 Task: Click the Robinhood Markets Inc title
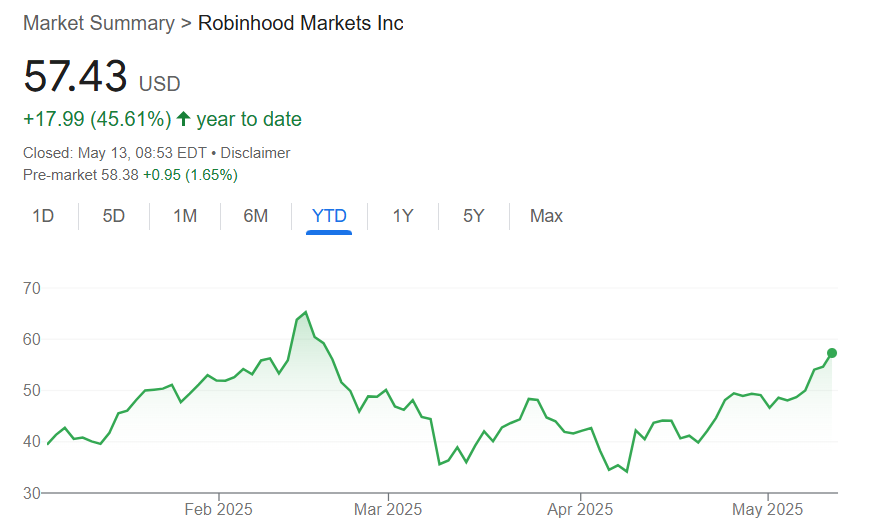coord(301,23)
